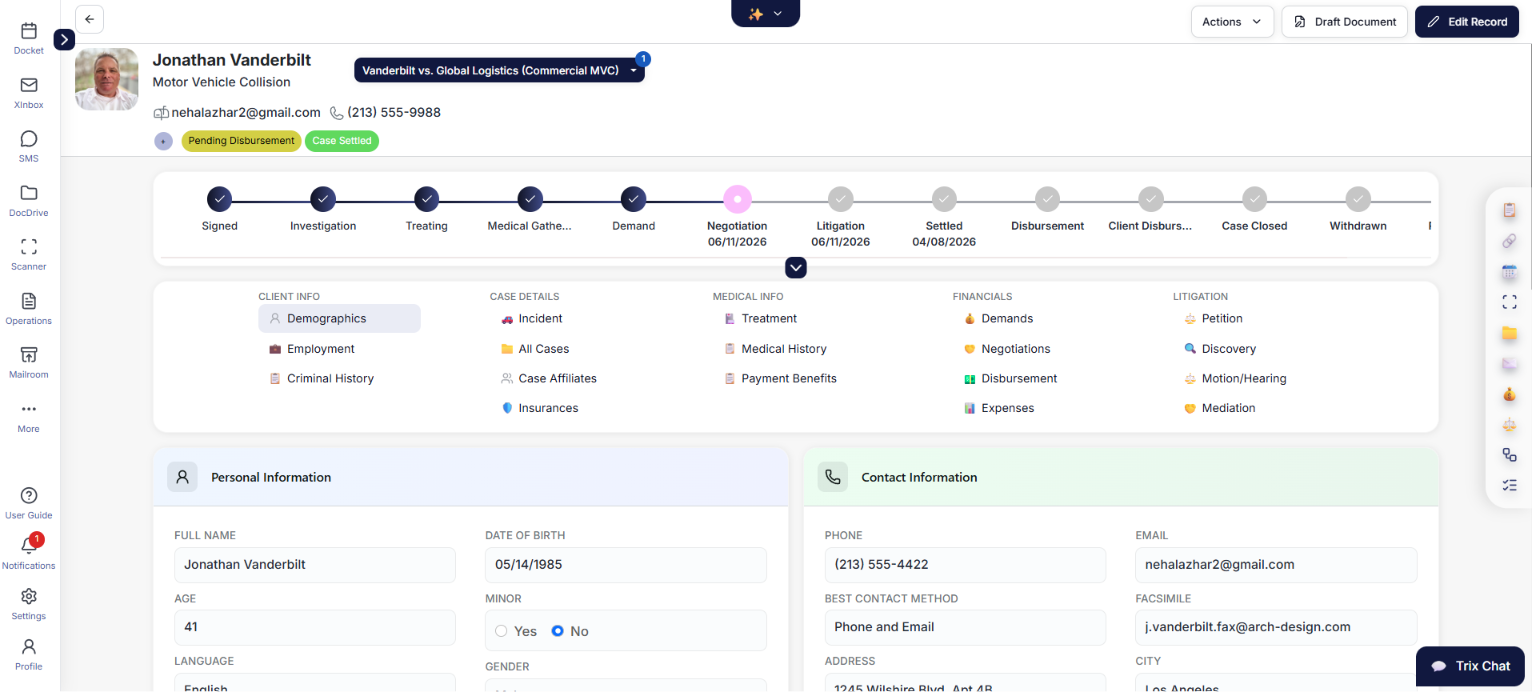The width and height of the screenshot is (1532, 692).
Task: Open Mailroom from the sidebar
Action: click(x=29, y=362)
